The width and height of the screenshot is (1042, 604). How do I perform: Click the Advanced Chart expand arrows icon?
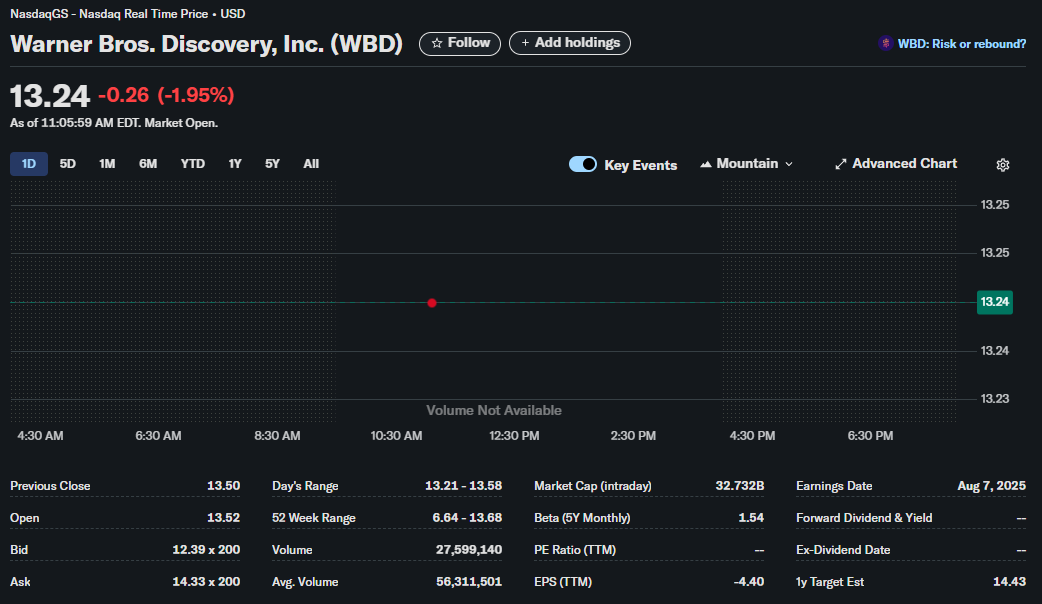841,164
